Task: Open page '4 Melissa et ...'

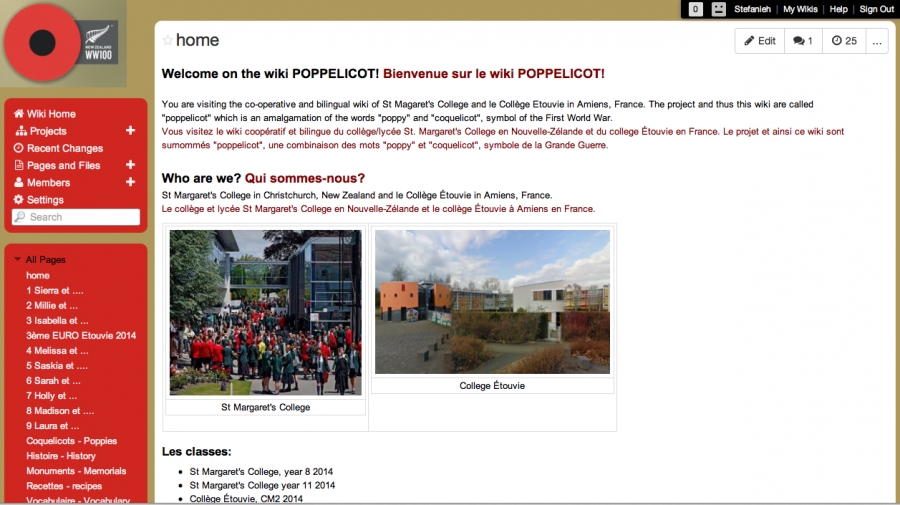Action: click(57, 350)
